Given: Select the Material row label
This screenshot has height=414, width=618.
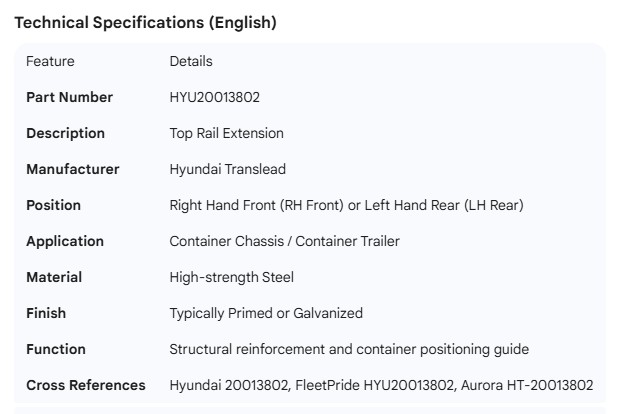Looking at the screenshot, I should click(x=54, y=277).
